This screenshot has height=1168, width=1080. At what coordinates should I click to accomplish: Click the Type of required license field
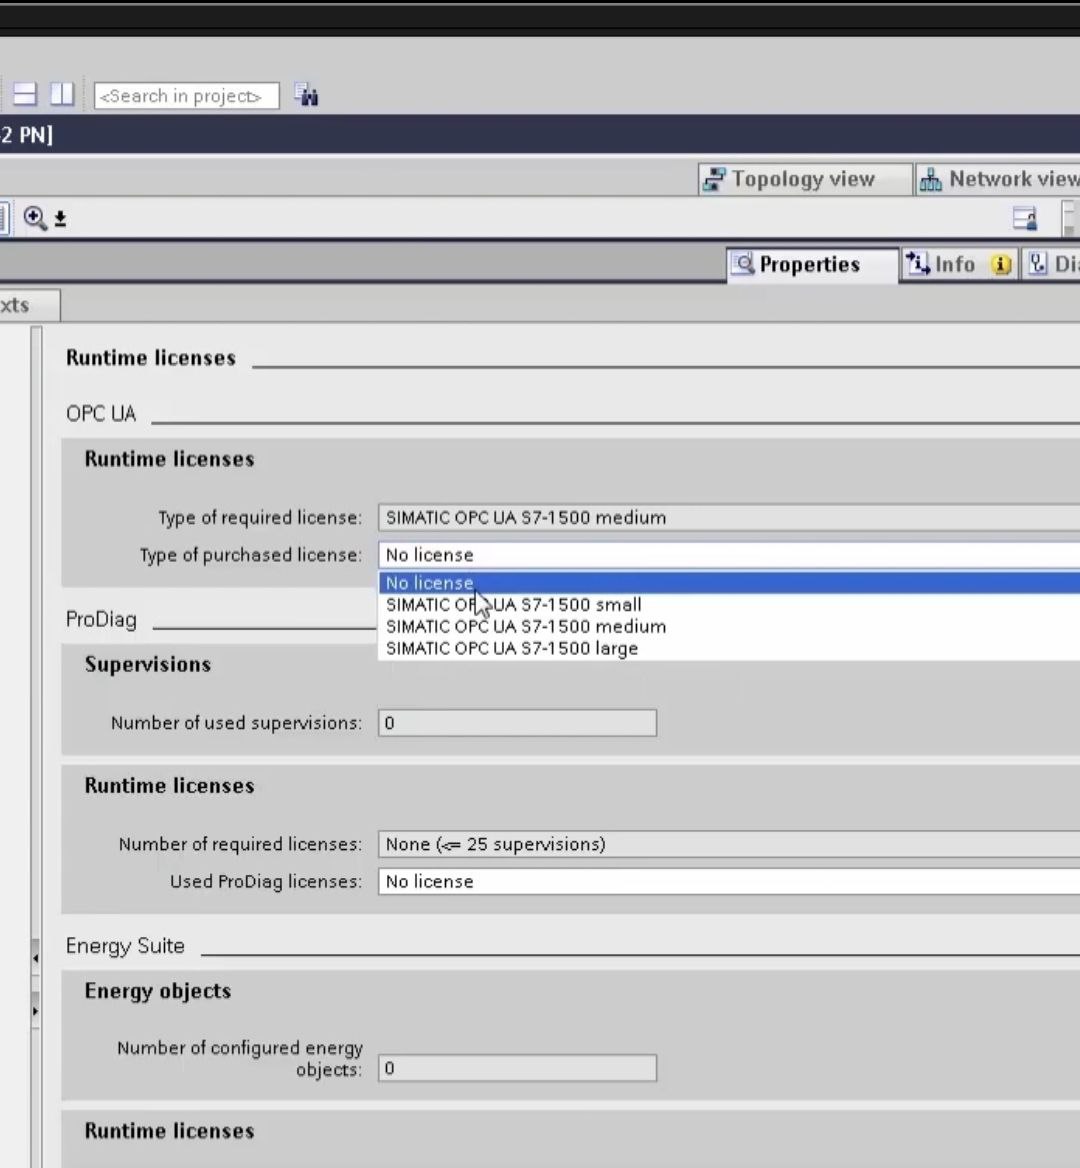728,518
